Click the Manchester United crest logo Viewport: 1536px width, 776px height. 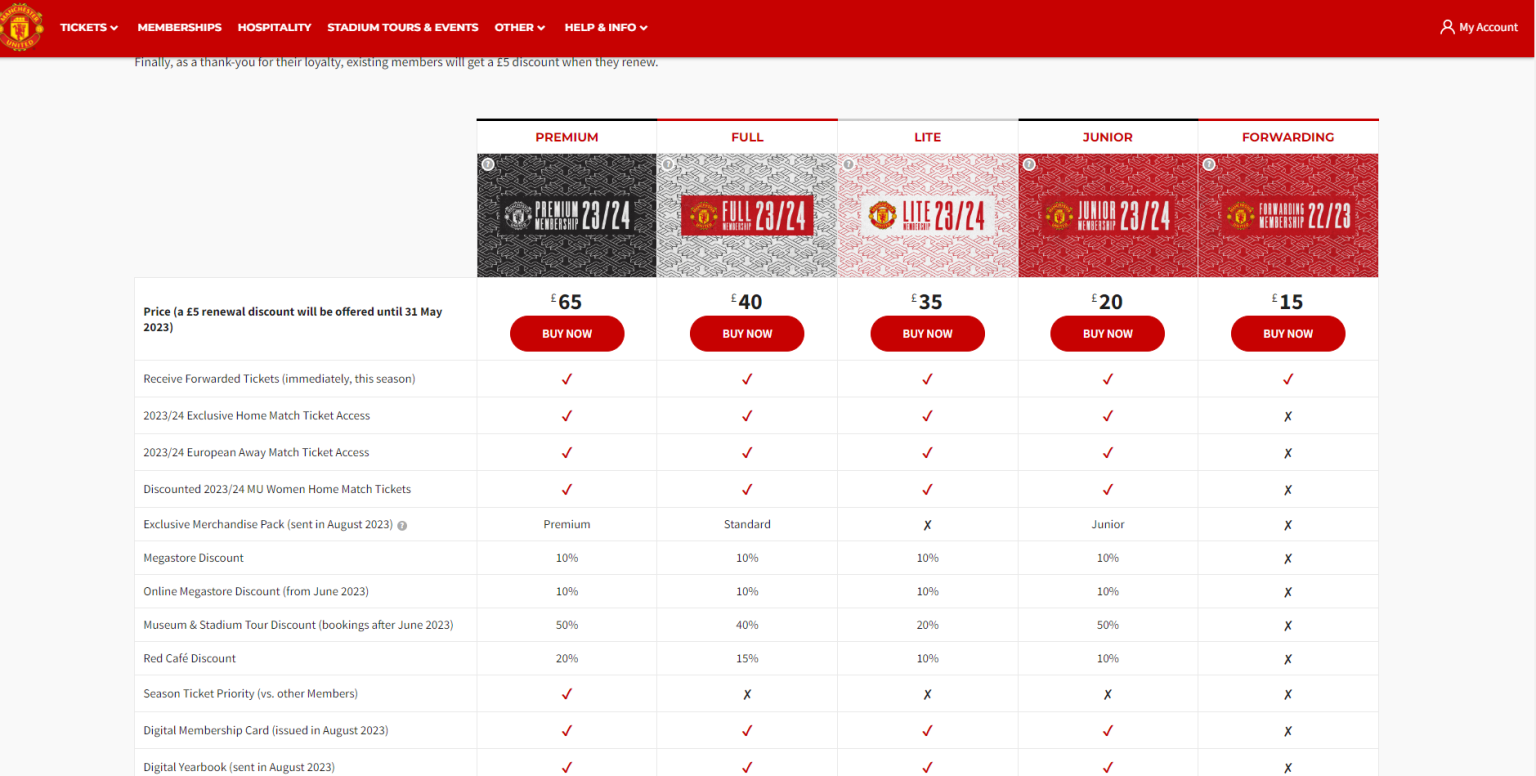point(21,27)
